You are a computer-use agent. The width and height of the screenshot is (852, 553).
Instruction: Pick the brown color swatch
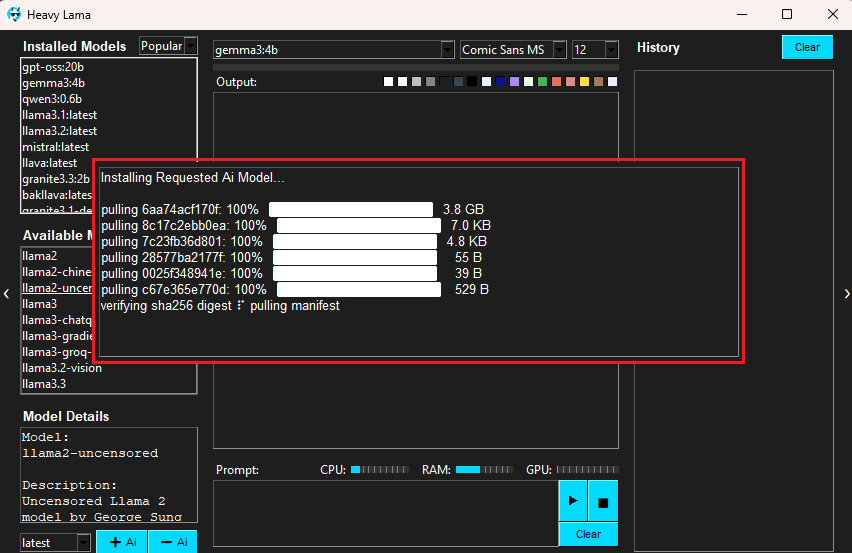(599, 81)
